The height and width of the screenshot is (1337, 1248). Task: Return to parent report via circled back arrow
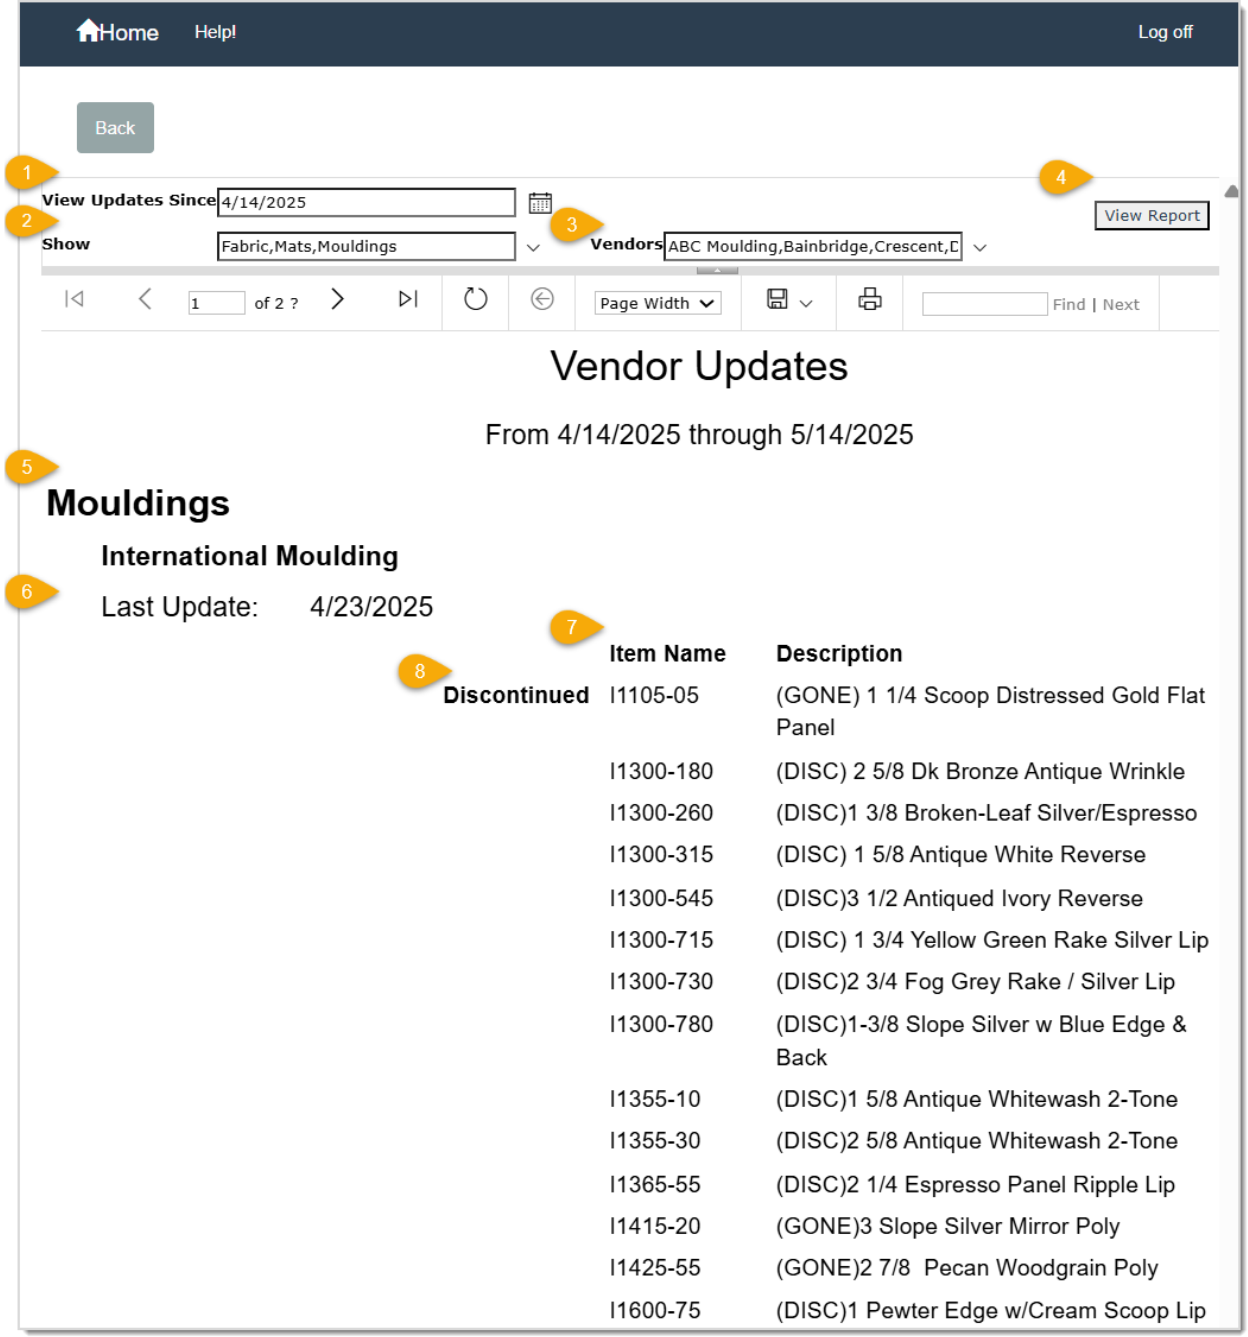[x=541, y=298]
